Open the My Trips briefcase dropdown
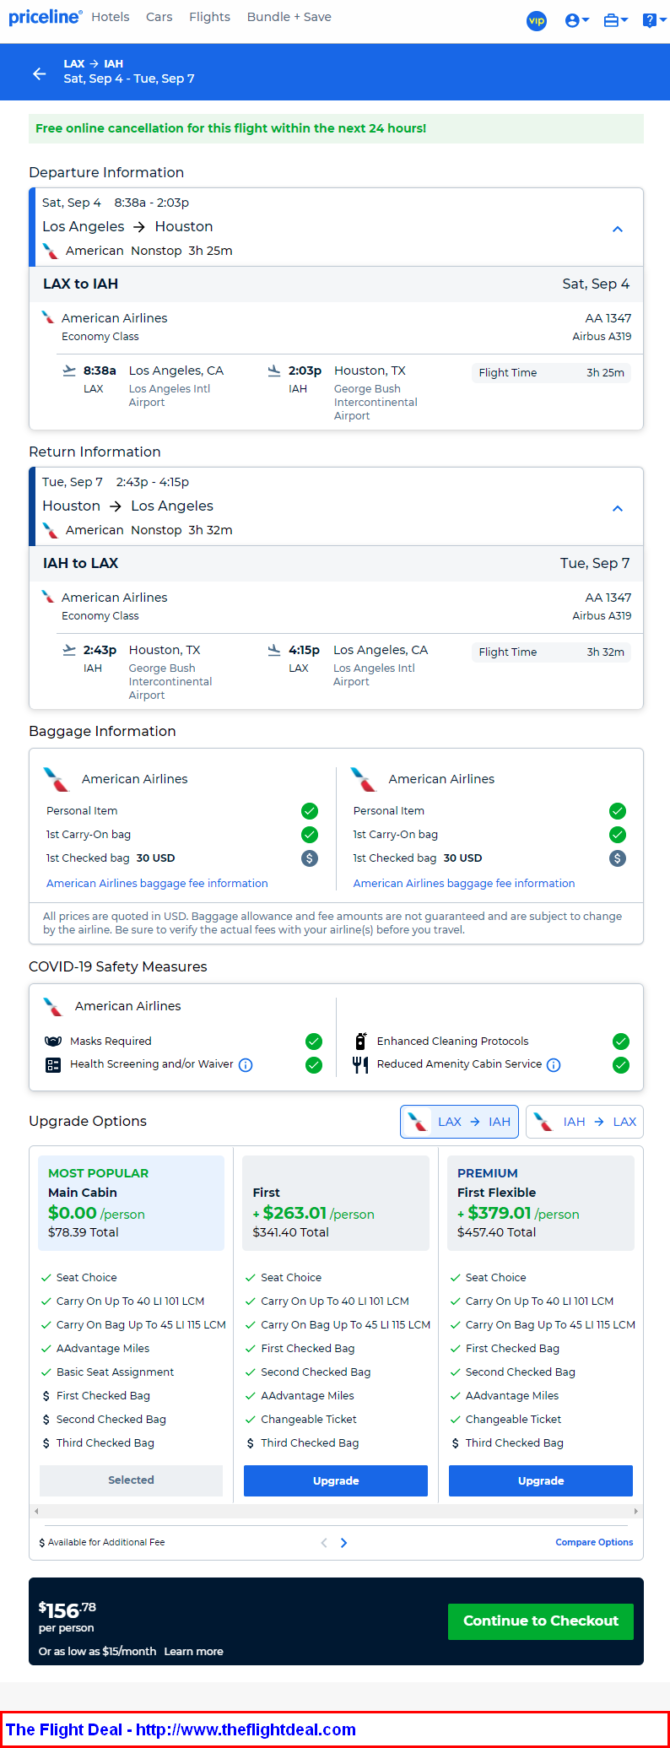 coord(615,20)
